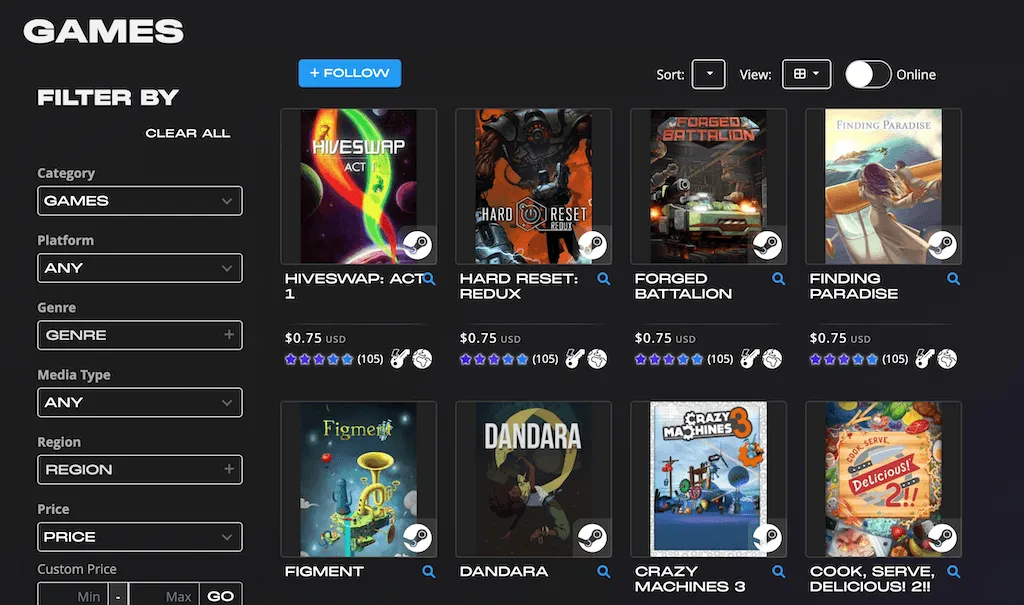This screenshot has width=1024, height=605.
Task: Open the View grid layout dropdown
Action: coord(806,74)
